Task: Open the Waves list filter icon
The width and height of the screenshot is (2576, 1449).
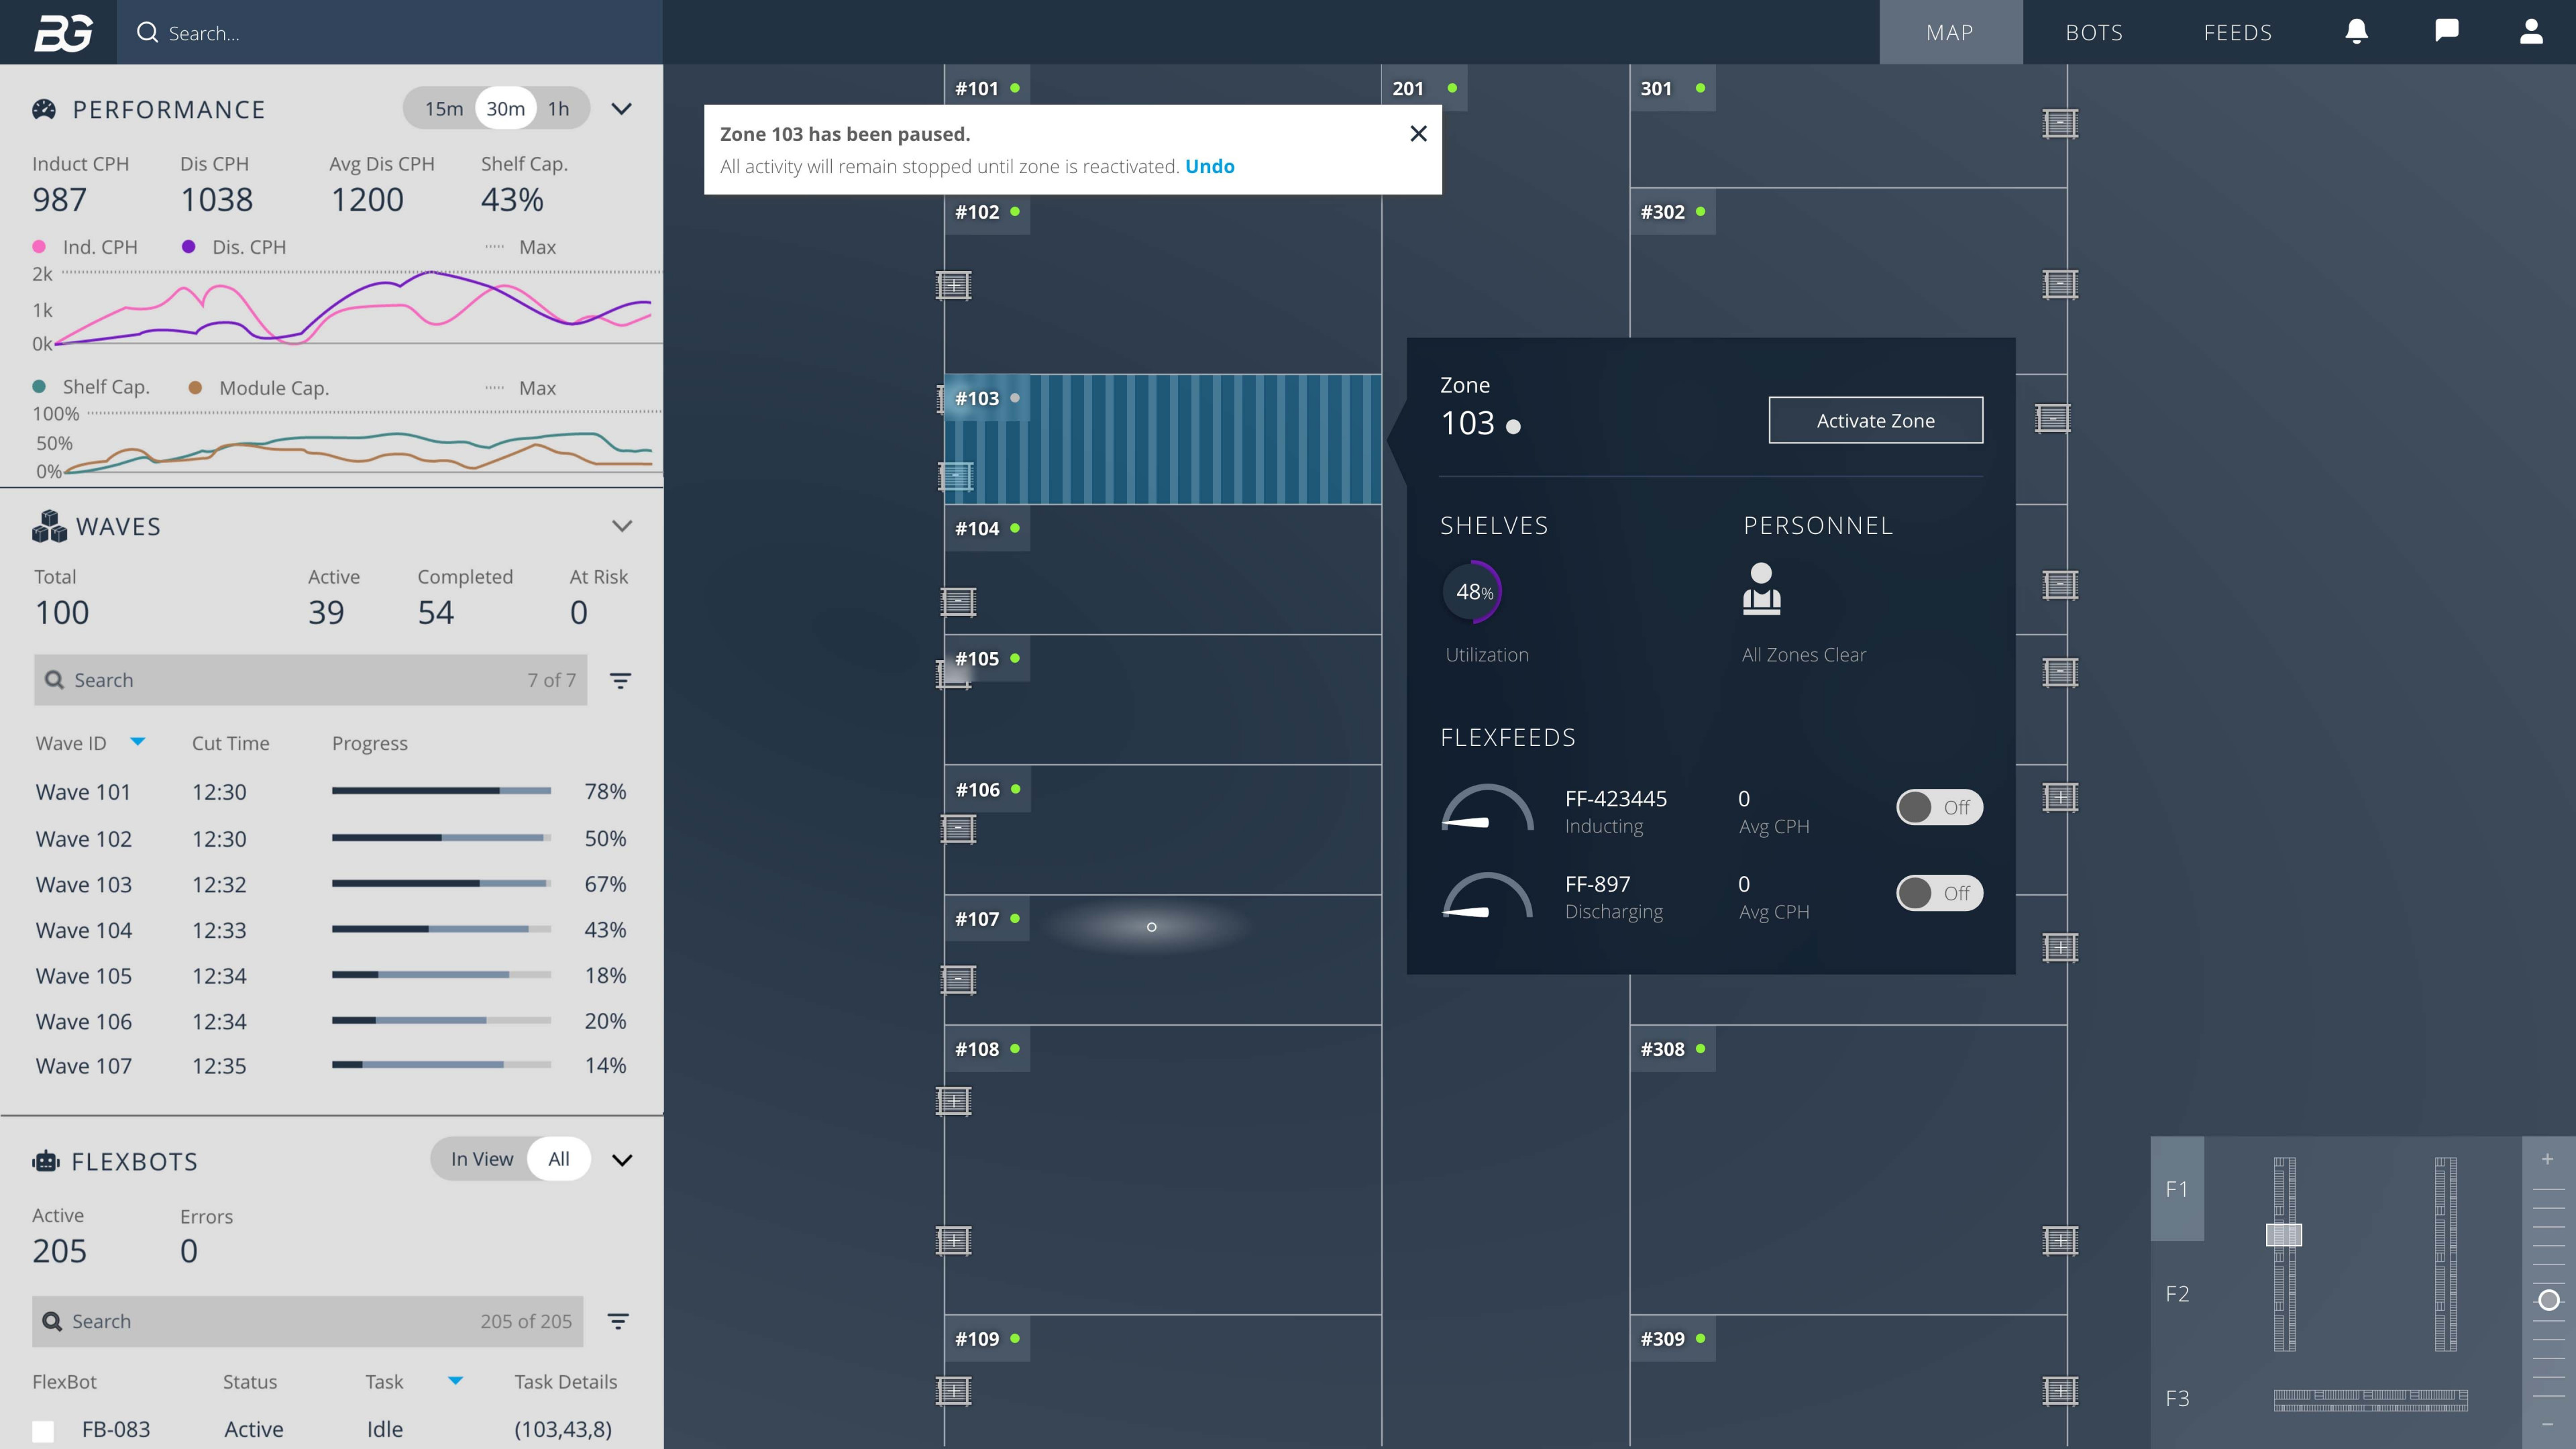Action: click(621, 680)
